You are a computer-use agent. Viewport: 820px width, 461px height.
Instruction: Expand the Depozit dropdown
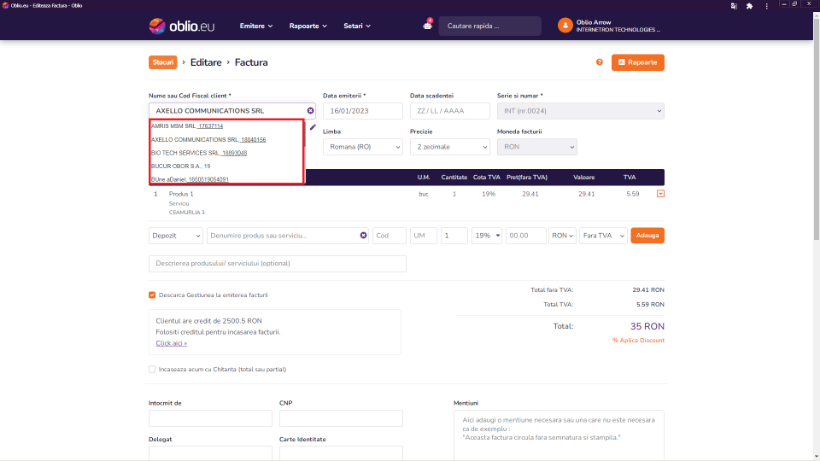(x=175, y=235)
